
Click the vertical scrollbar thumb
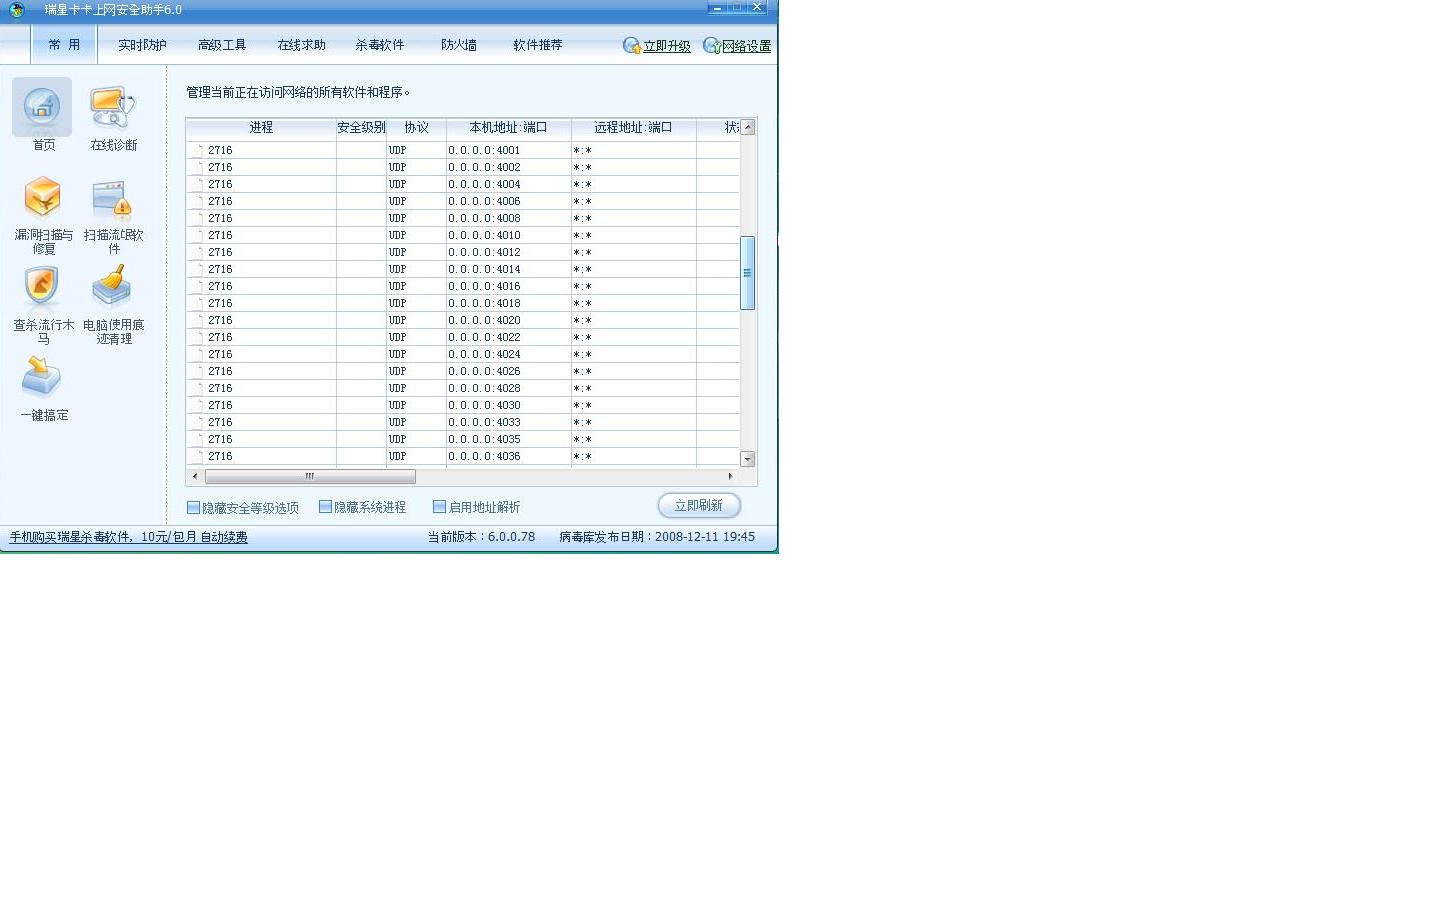pos(747,273)
